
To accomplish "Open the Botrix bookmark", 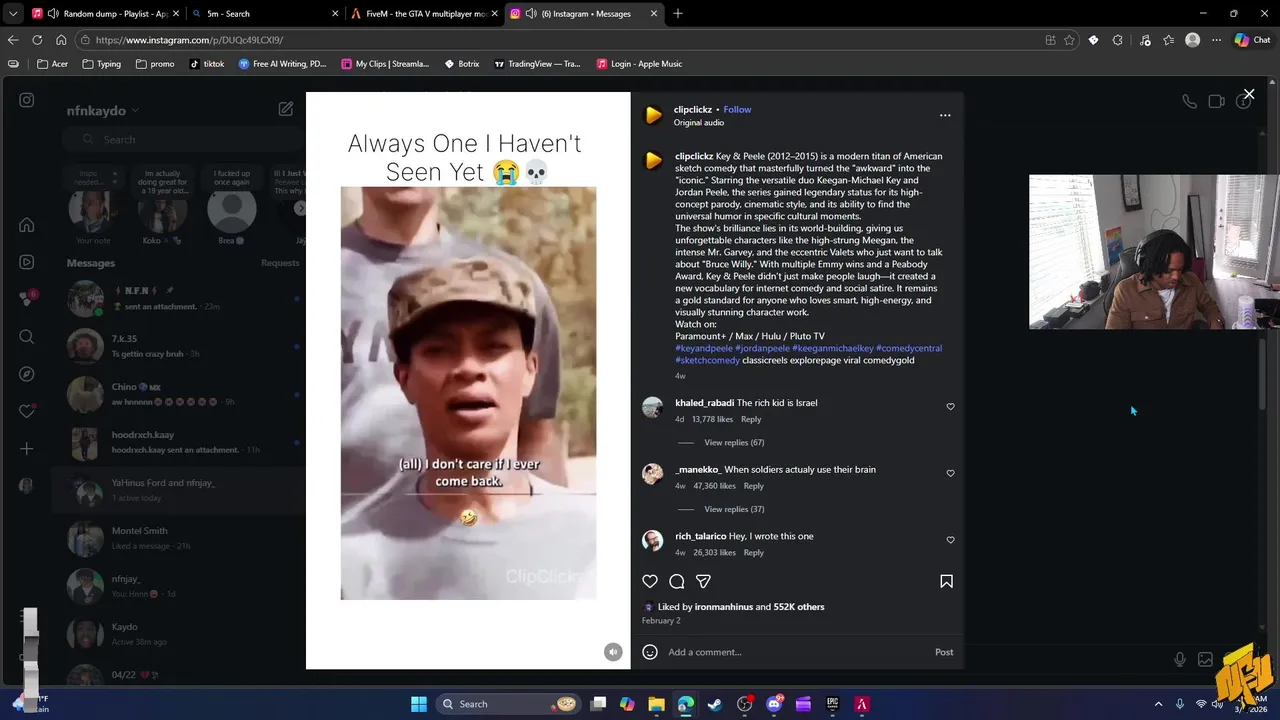I will pos(460,64).
